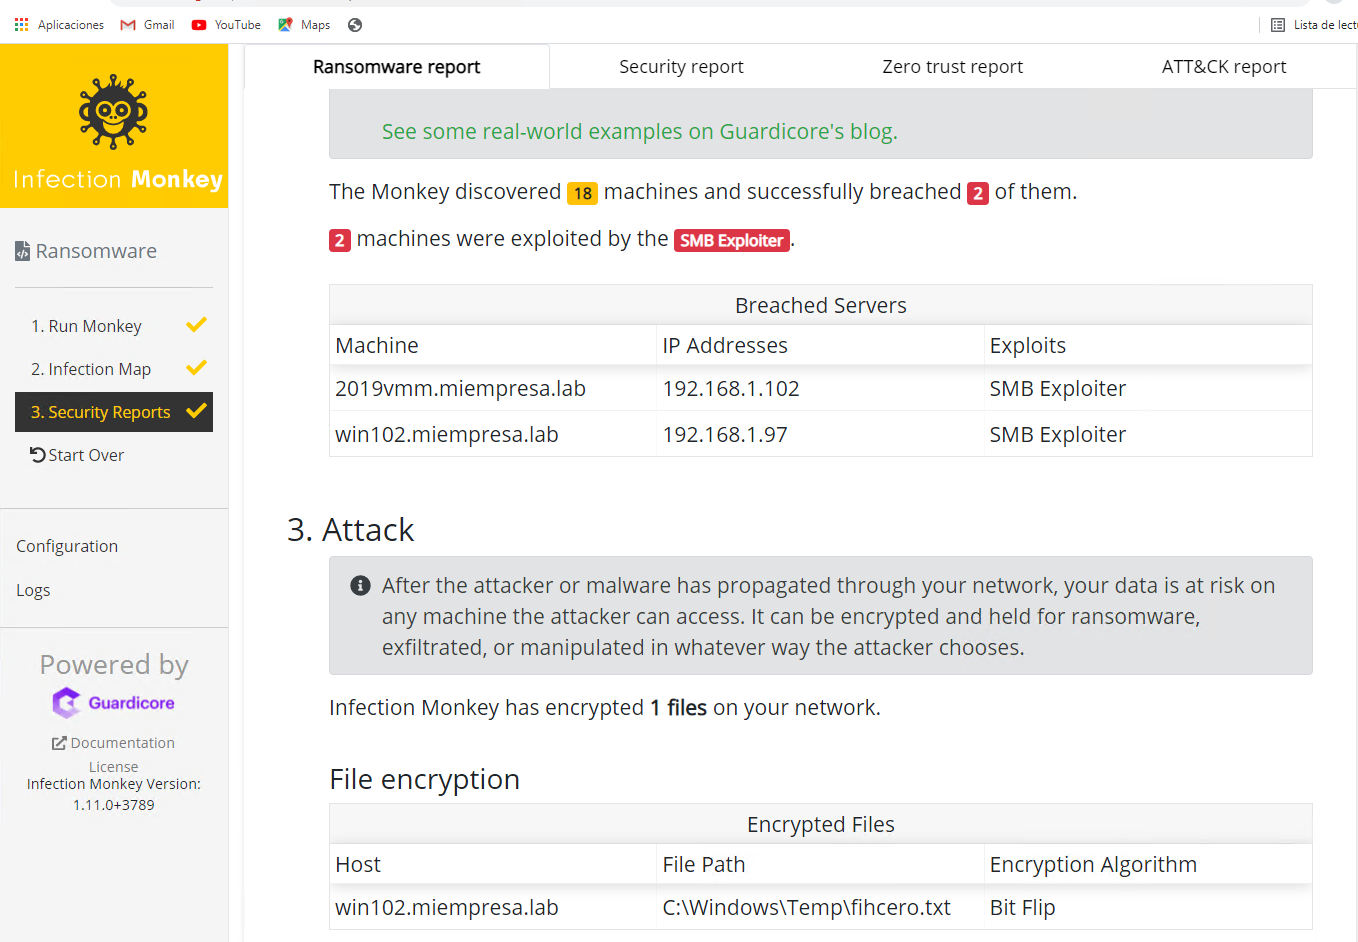The width and height of the screenshot is (1358, 942).
Task: Open the Configuration page
Action: click(x=67, y=546)
